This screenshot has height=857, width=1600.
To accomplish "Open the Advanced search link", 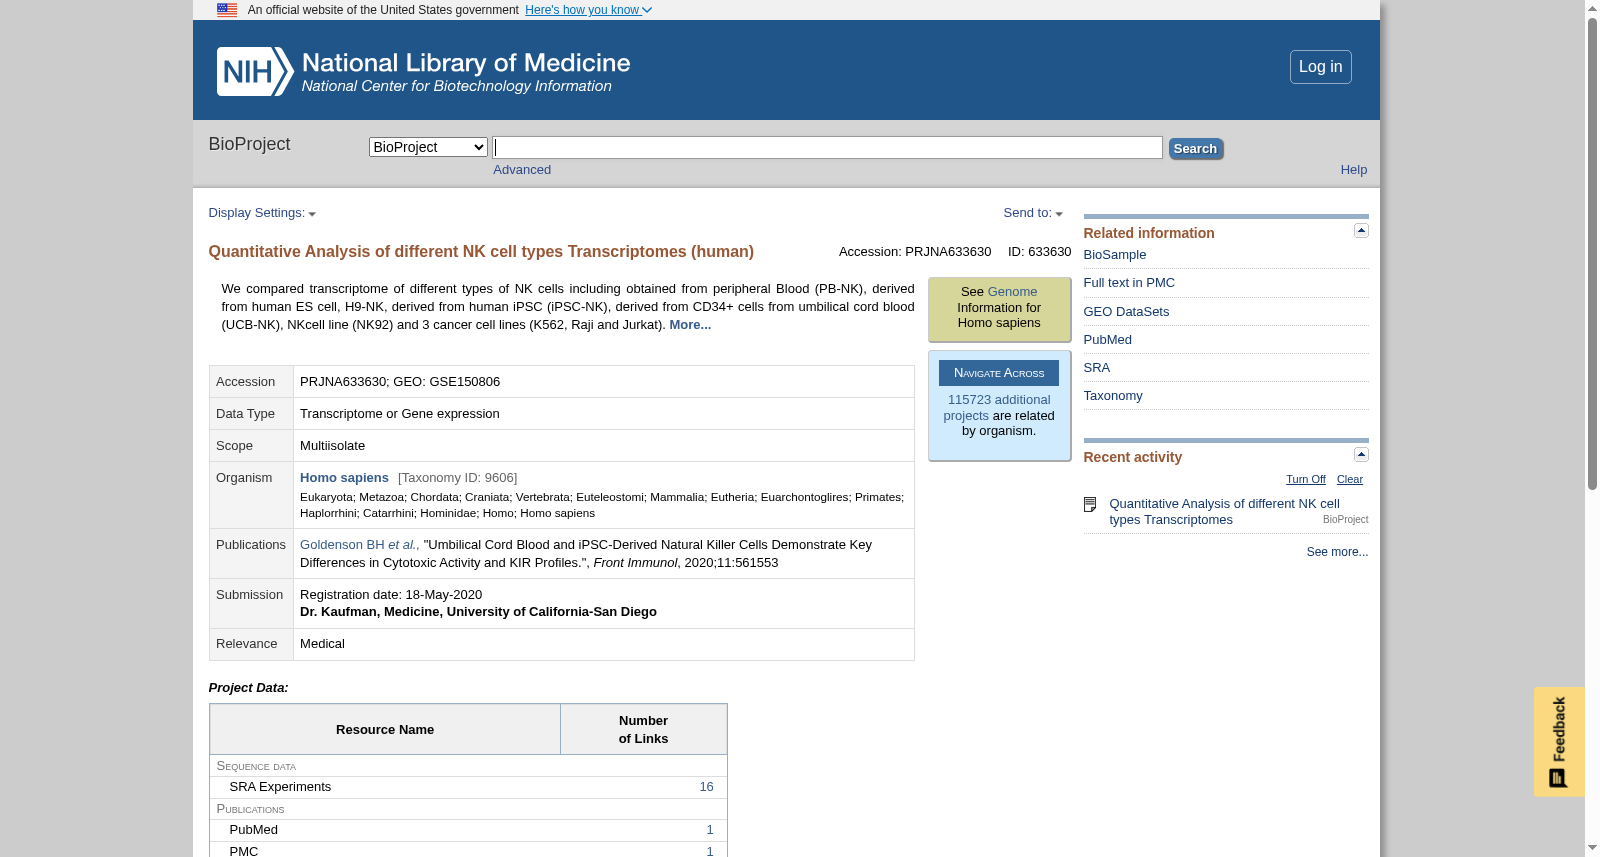I will point(522,170).
